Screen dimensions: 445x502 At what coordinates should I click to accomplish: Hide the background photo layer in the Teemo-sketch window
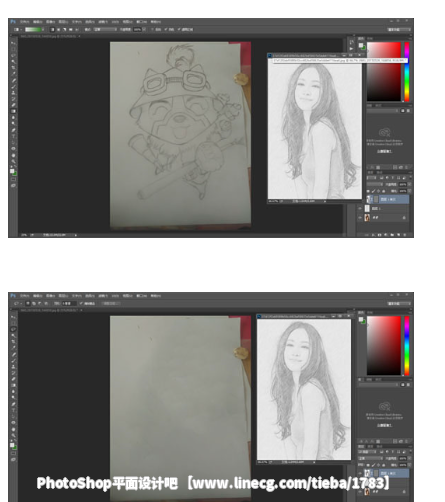click(x=360, y=218)
